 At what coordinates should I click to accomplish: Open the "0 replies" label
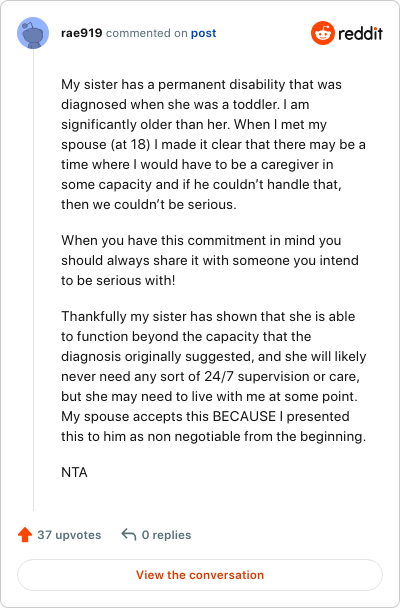[166, 535]
